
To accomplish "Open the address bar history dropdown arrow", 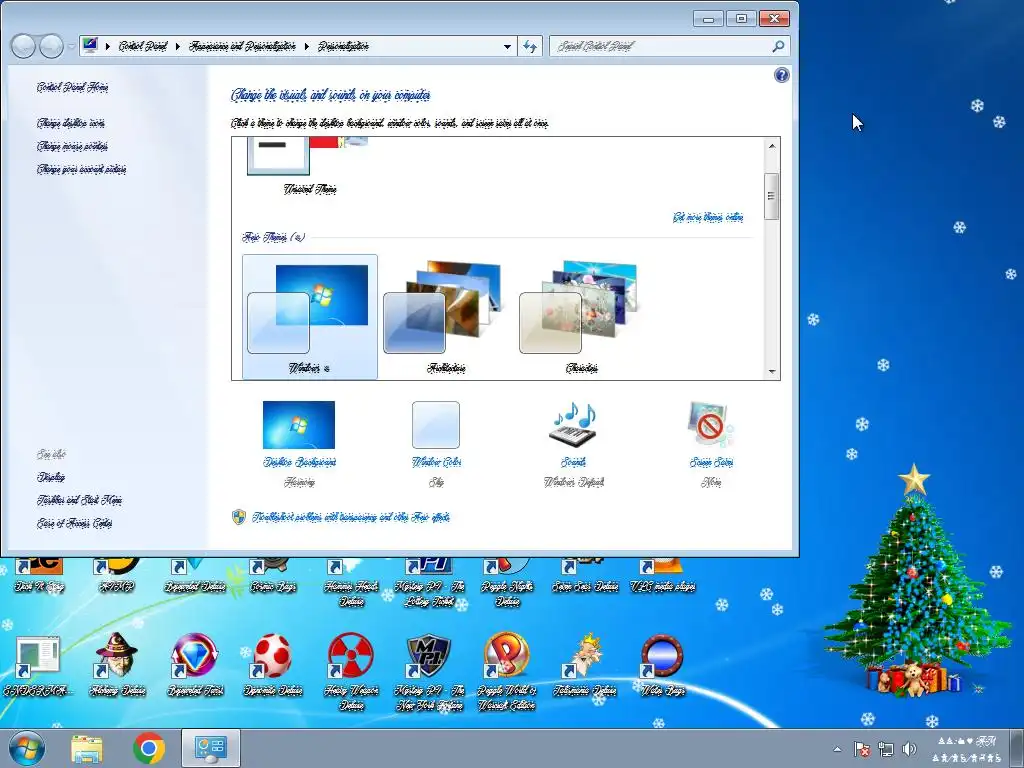I will click(x=507, y=46).
